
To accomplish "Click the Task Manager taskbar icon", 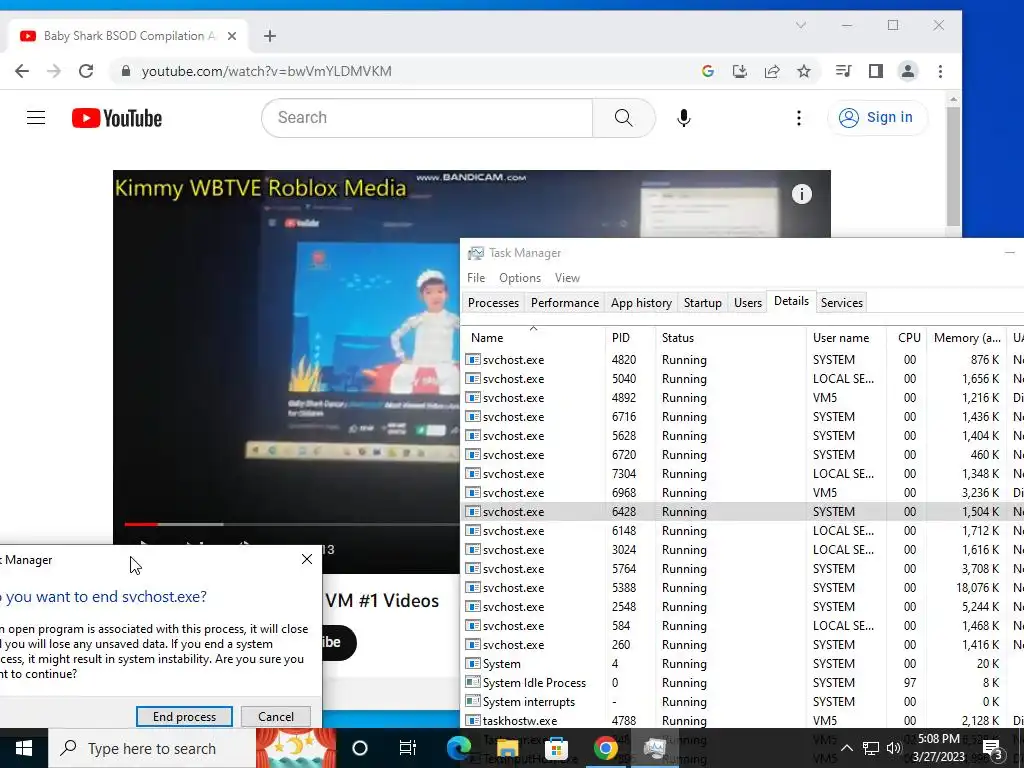I will pyautogui.click(x=654, y=748).
